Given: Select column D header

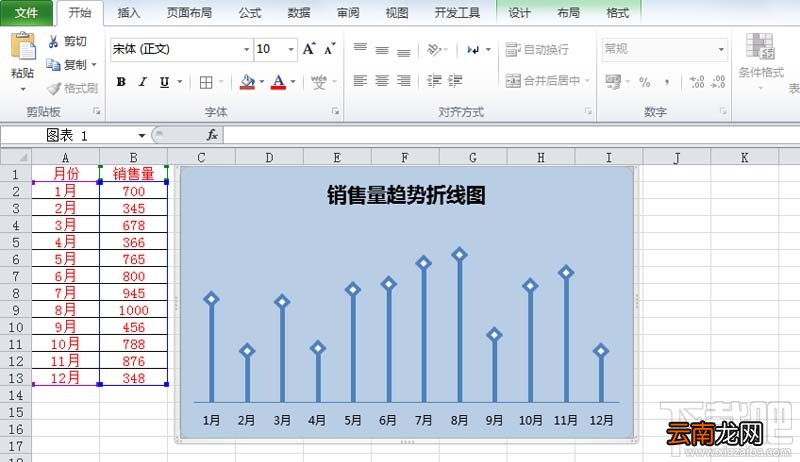Looking at the screenshot, I should pos(269,158).
